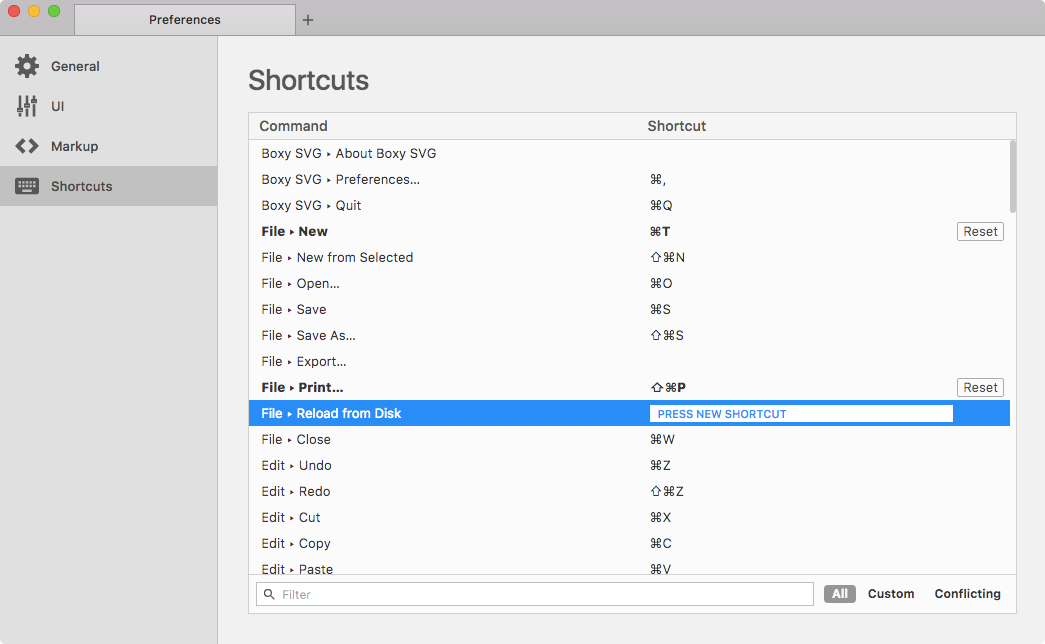1045x644 pixels.
Task: Click the ⌘S shortcut cell for Save
Action: (x=660, y=309)
